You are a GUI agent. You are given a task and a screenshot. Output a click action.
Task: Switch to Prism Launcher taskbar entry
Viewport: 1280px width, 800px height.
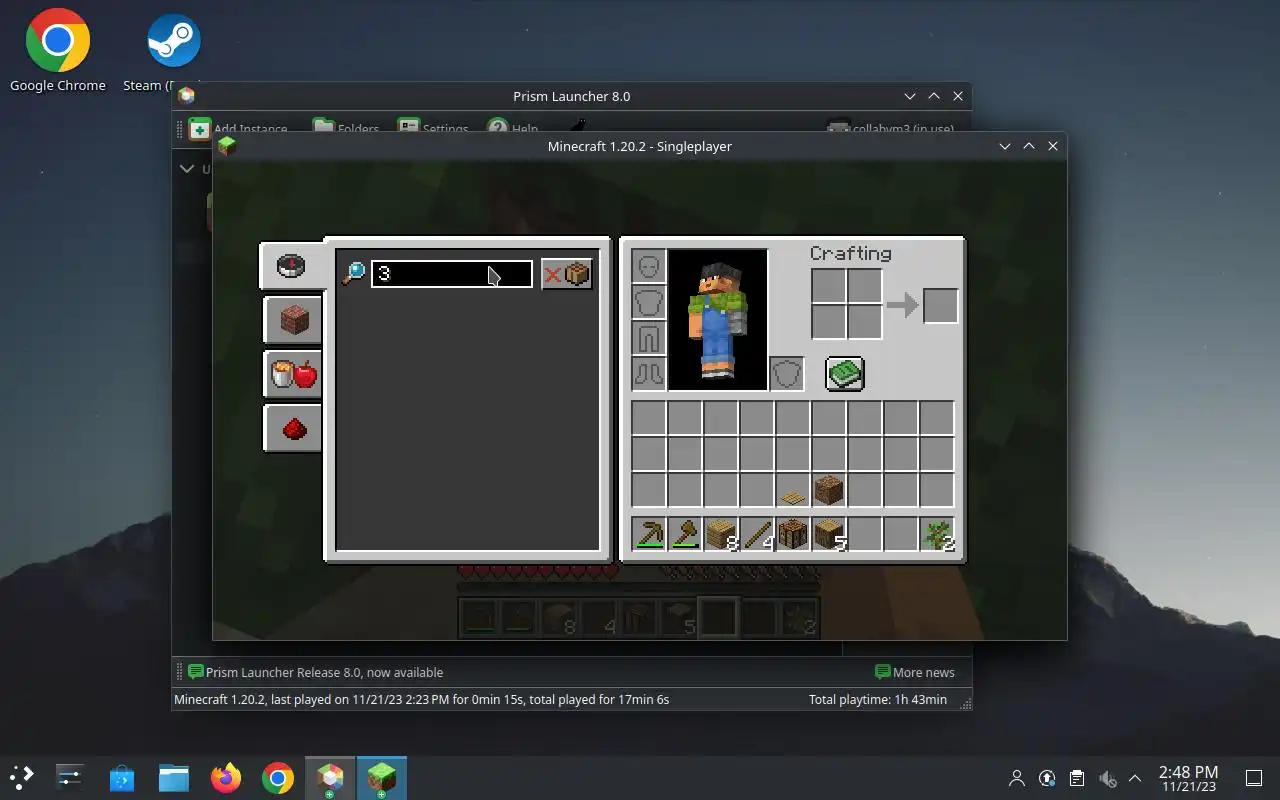pyautogui.click(x=330, y=778)
